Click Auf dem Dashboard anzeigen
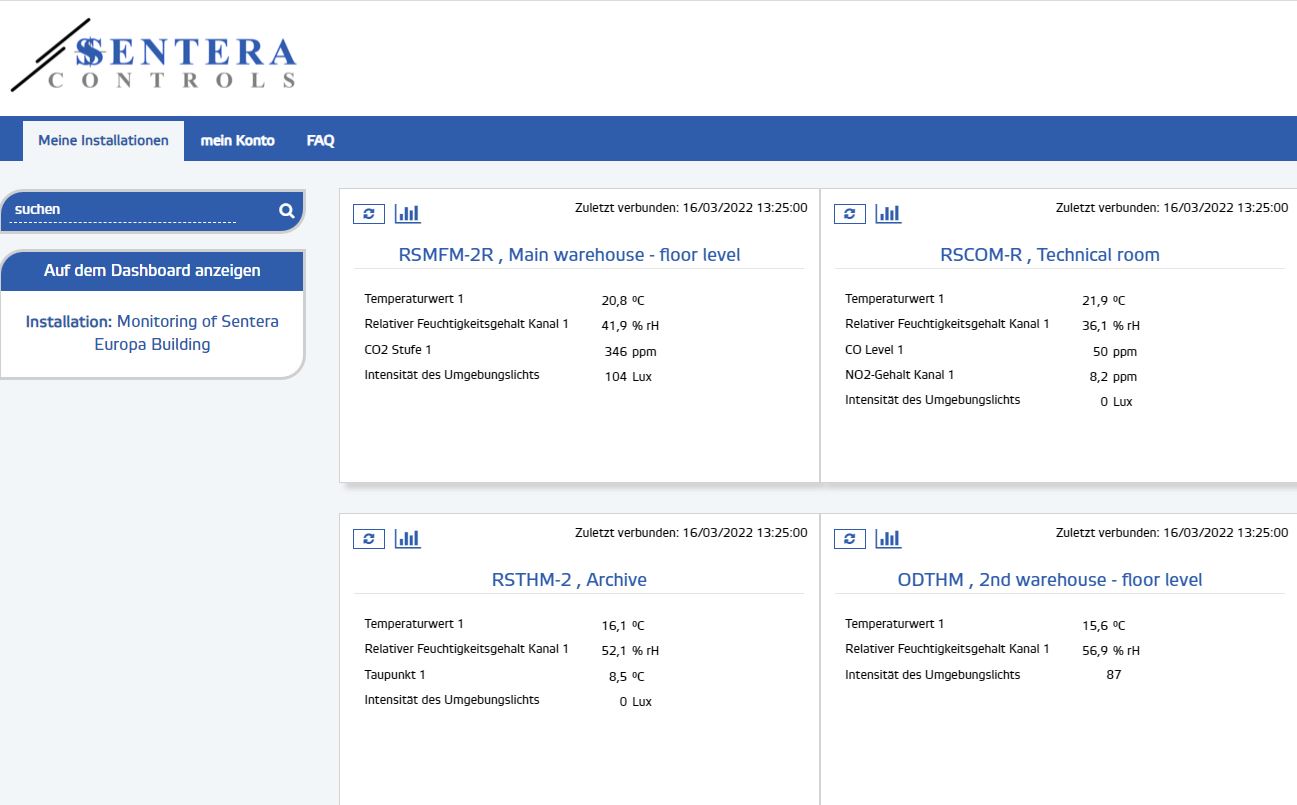 (x=152, y=270)
